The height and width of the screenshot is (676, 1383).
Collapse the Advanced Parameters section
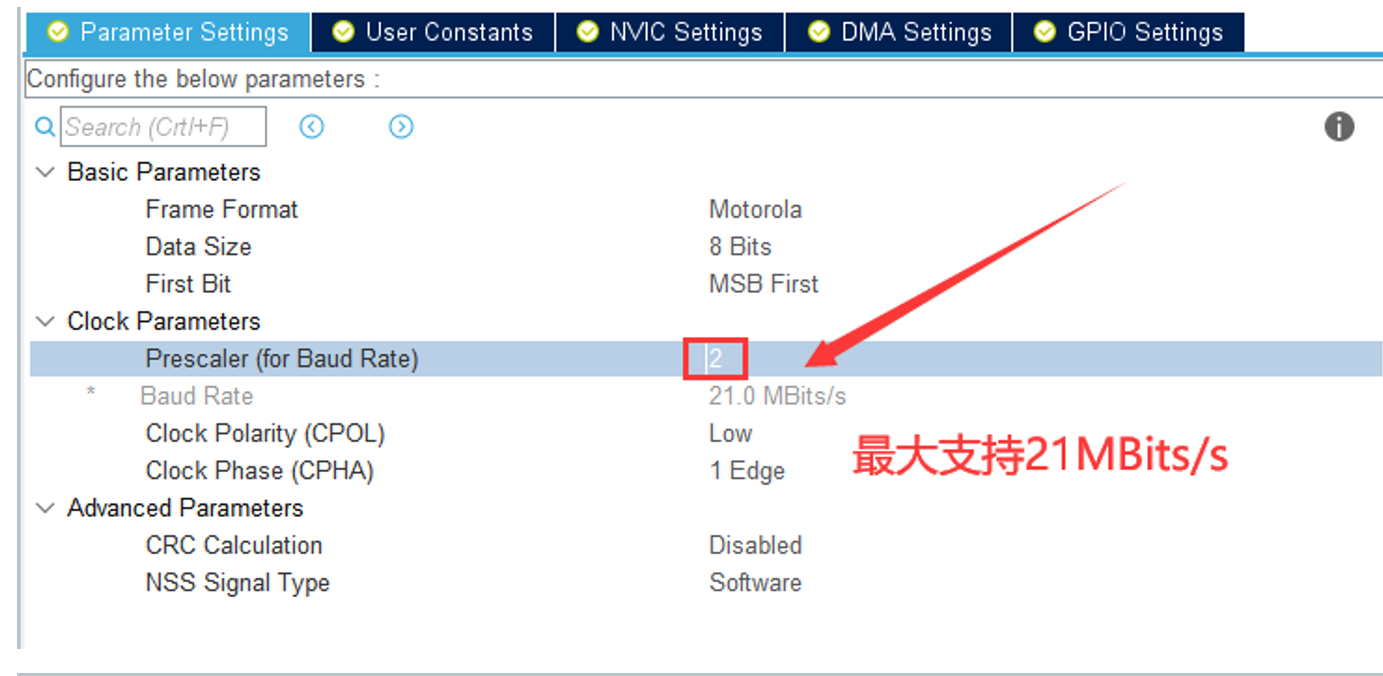coord(44,507)
